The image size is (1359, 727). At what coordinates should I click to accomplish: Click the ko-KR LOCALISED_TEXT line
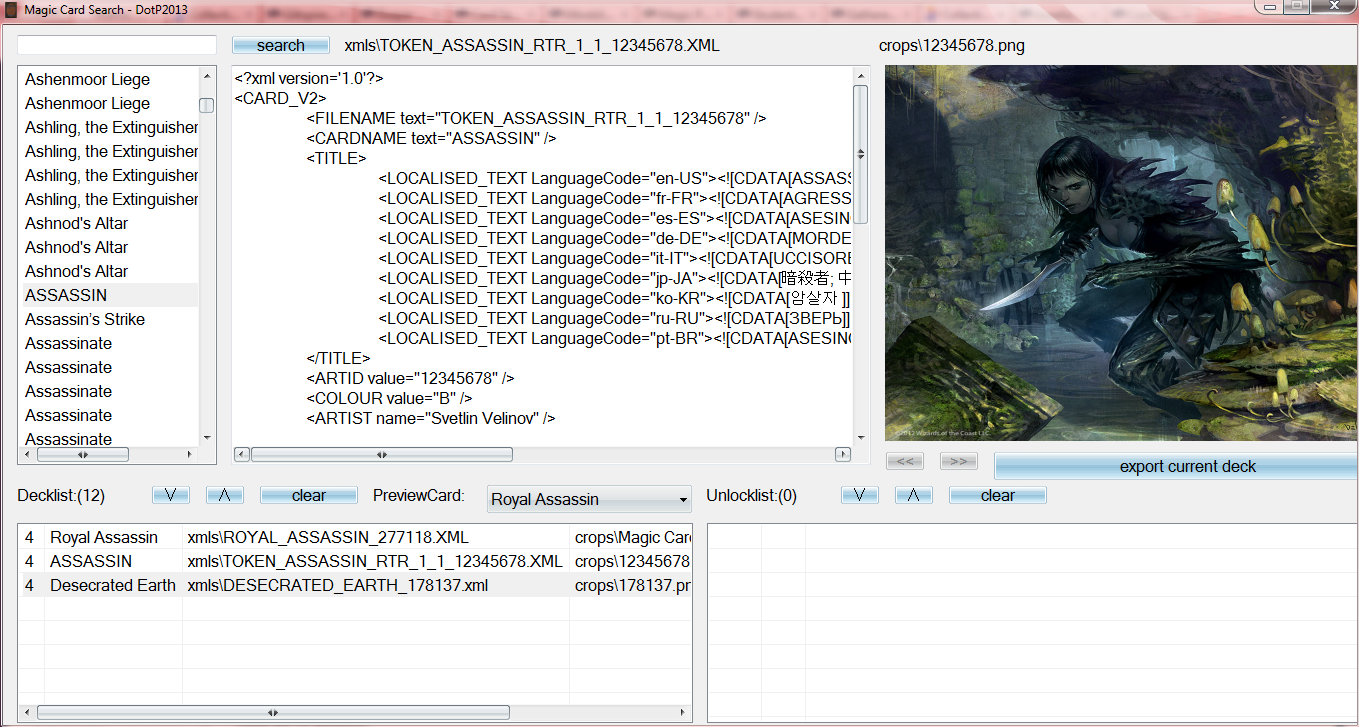coord(614,298)
